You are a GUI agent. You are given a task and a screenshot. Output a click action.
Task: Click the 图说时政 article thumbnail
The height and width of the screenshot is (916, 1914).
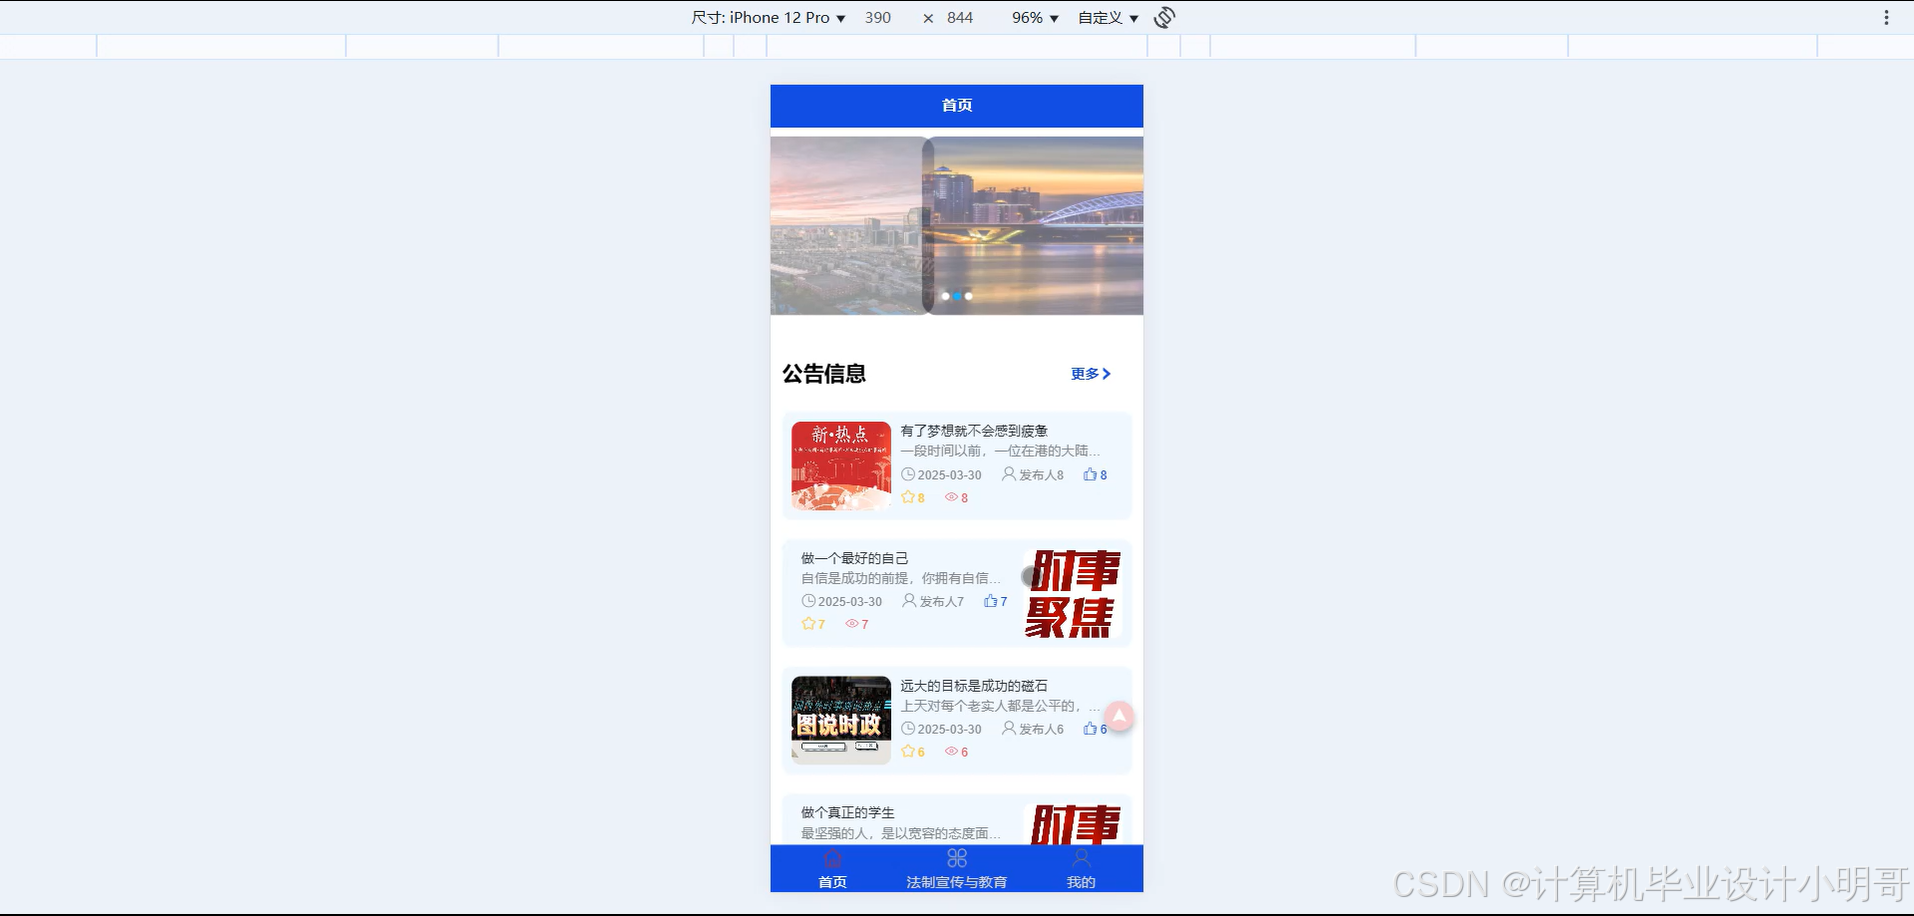click(840, 719)
